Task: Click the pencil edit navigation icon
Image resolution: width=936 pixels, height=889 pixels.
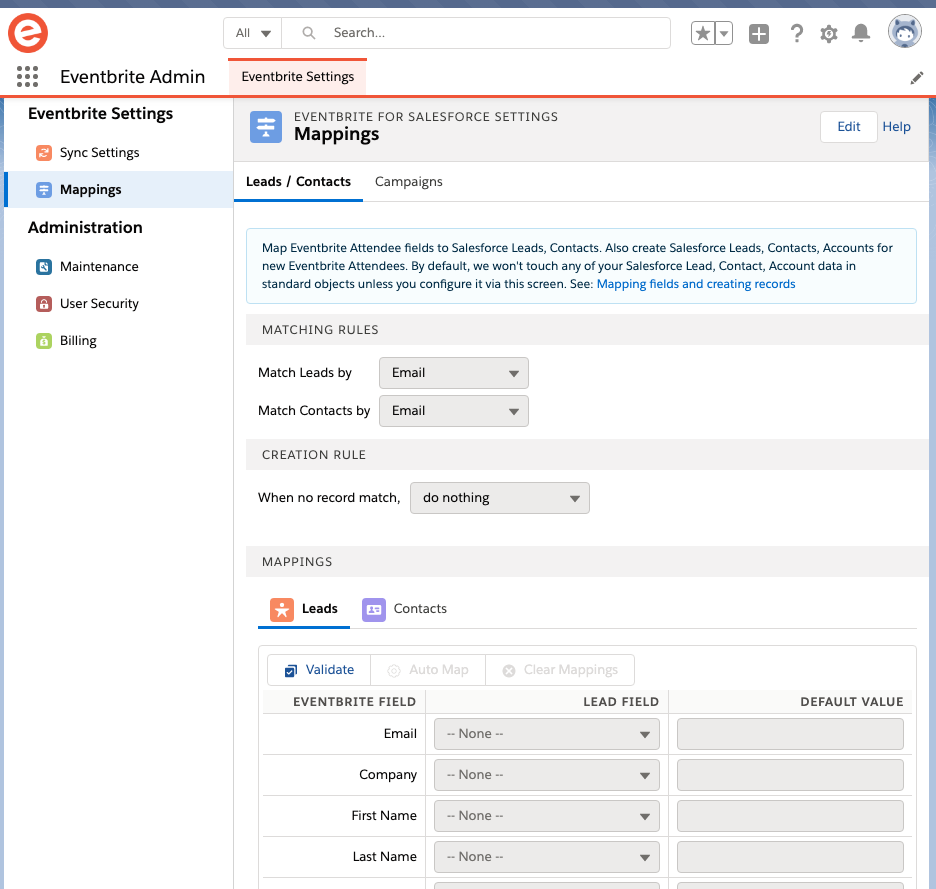Action: (x=917, y=78)
